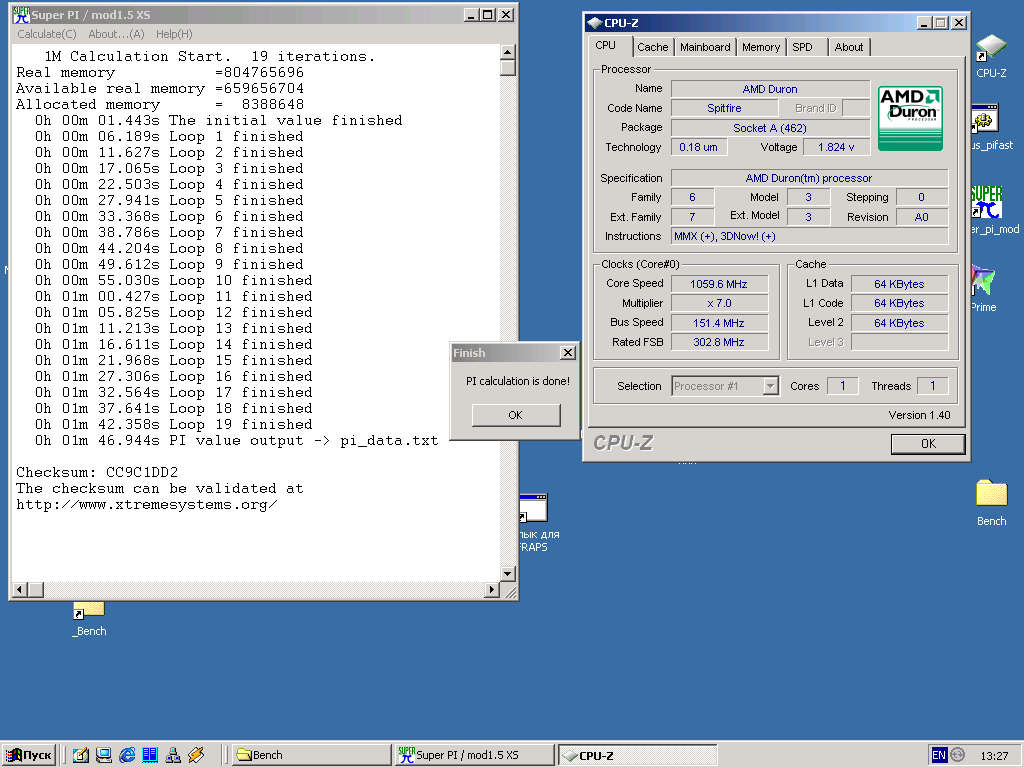Click the EN language indicator in tray

(938, 755)
